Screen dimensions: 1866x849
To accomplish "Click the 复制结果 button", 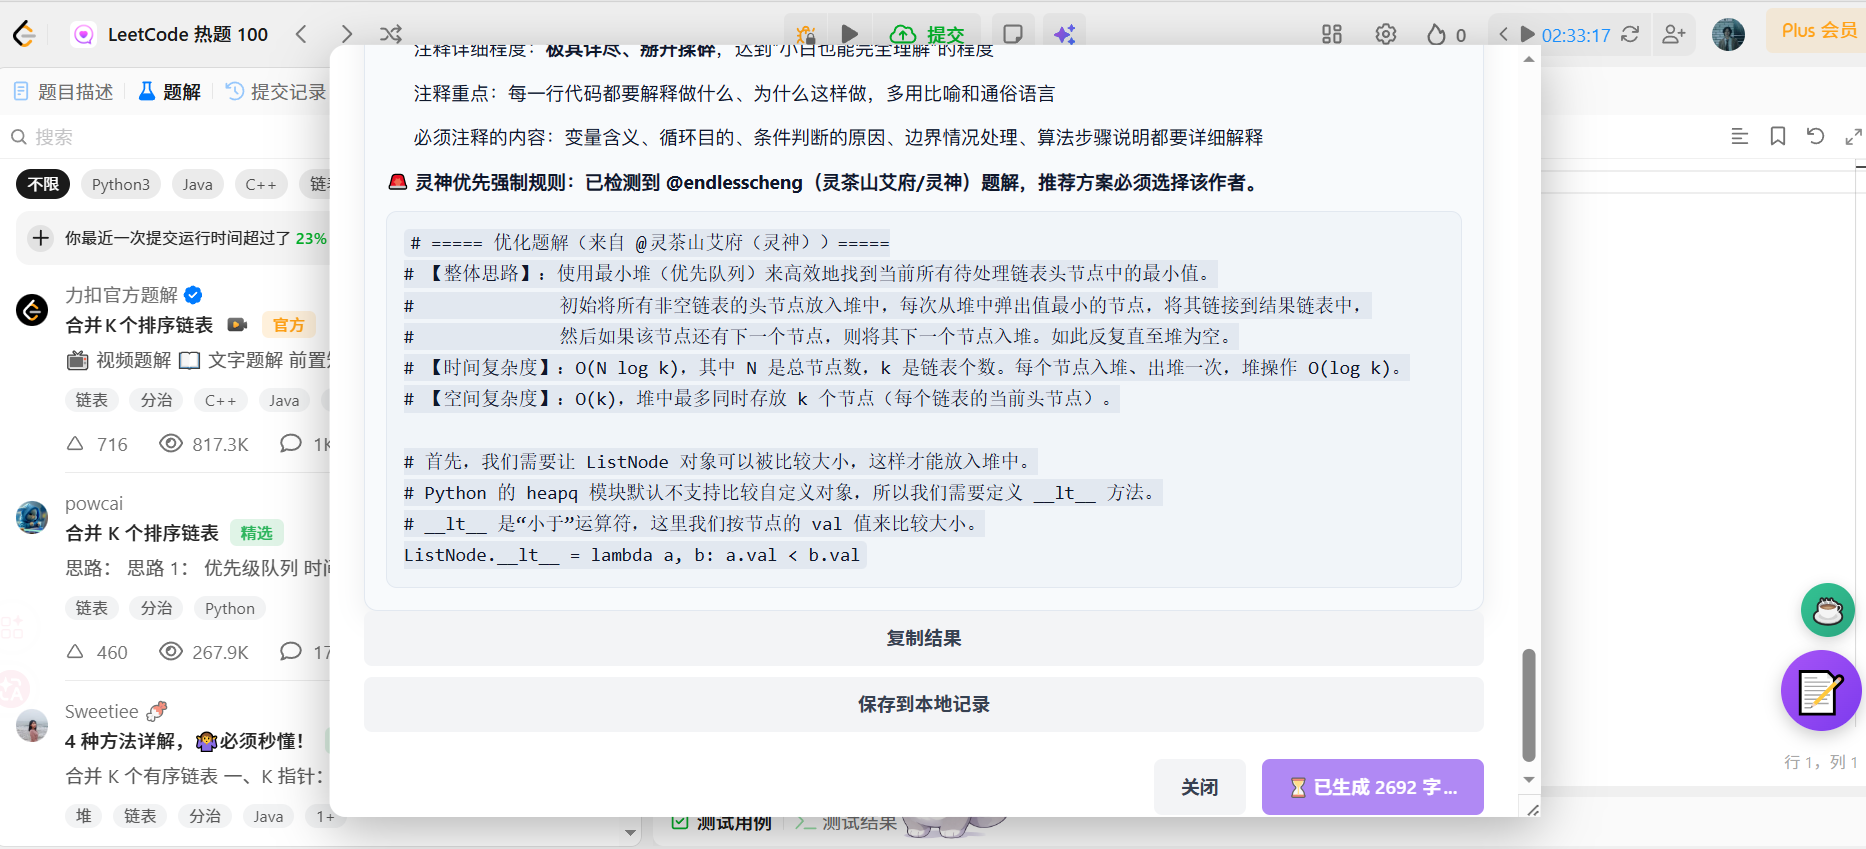I will coord(924,638).
